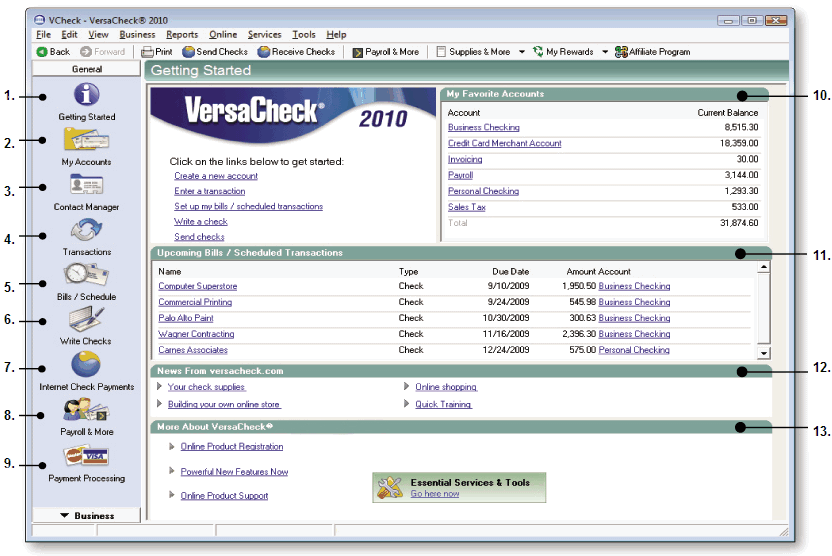Open the Computer Superstore bill
This screenshot has width=832, height=556.
197,286
